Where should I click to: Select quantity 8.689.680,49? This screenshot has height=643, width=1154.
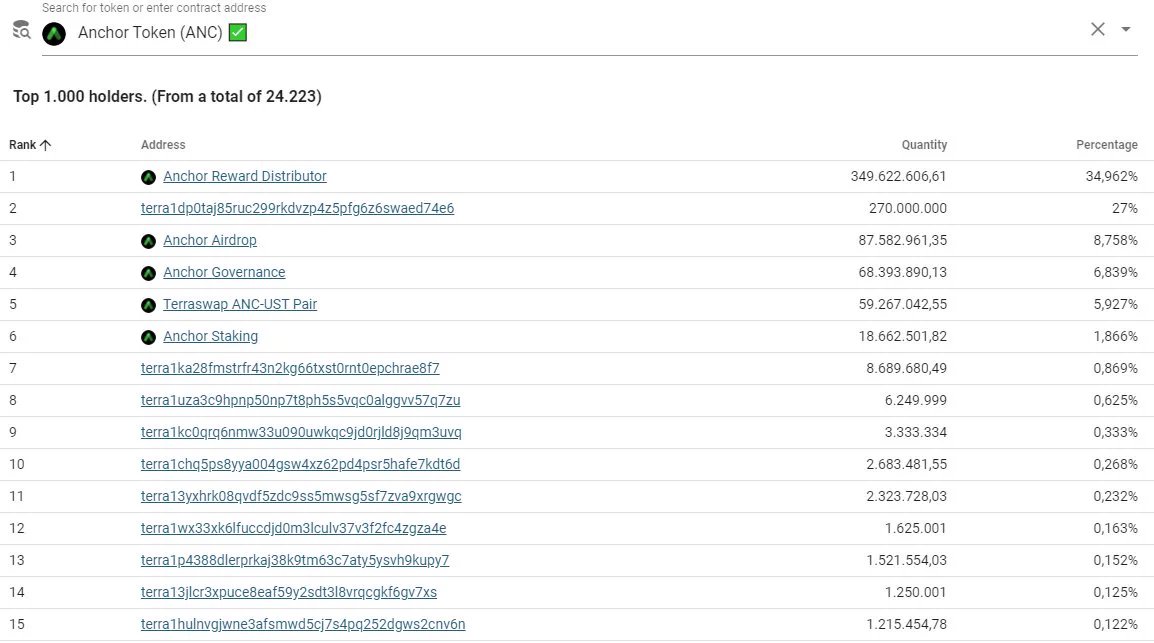[906, 369]
